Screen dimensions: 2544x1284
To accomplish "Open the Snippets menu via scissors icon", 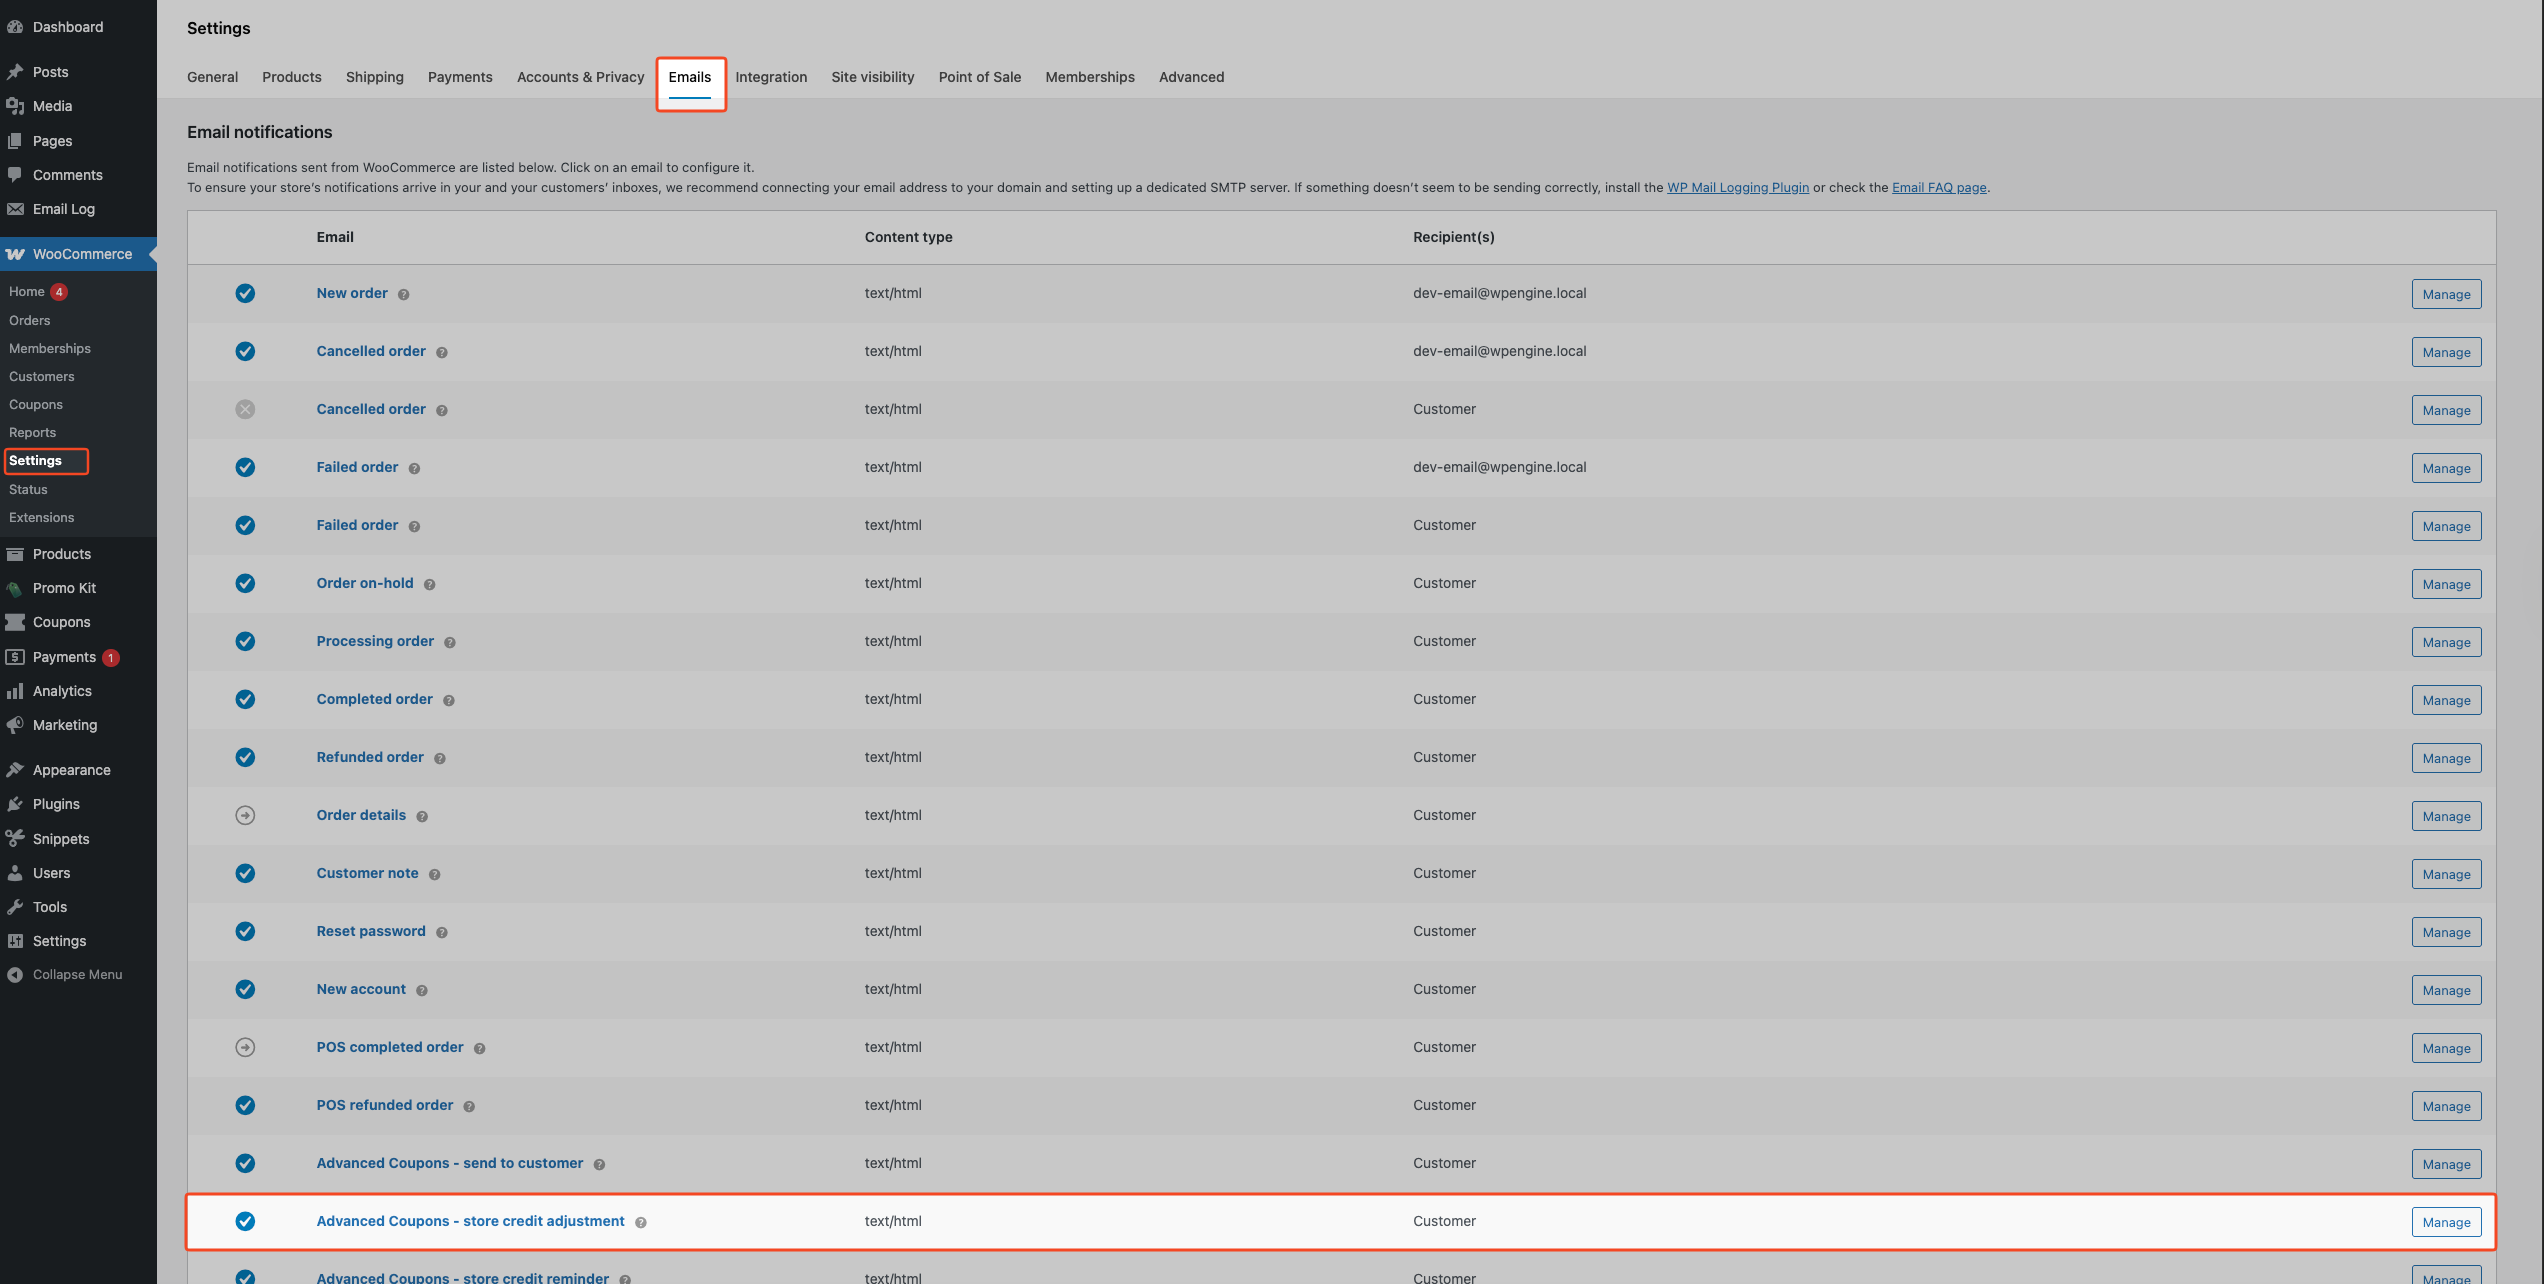I will coord(15,838).
